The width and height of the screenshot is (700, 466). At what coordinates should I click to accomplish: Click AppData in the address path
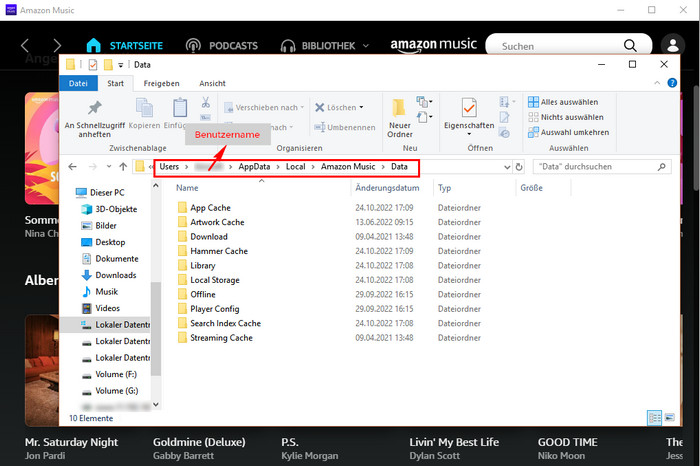pyautogui.click(x=254, y=166)
